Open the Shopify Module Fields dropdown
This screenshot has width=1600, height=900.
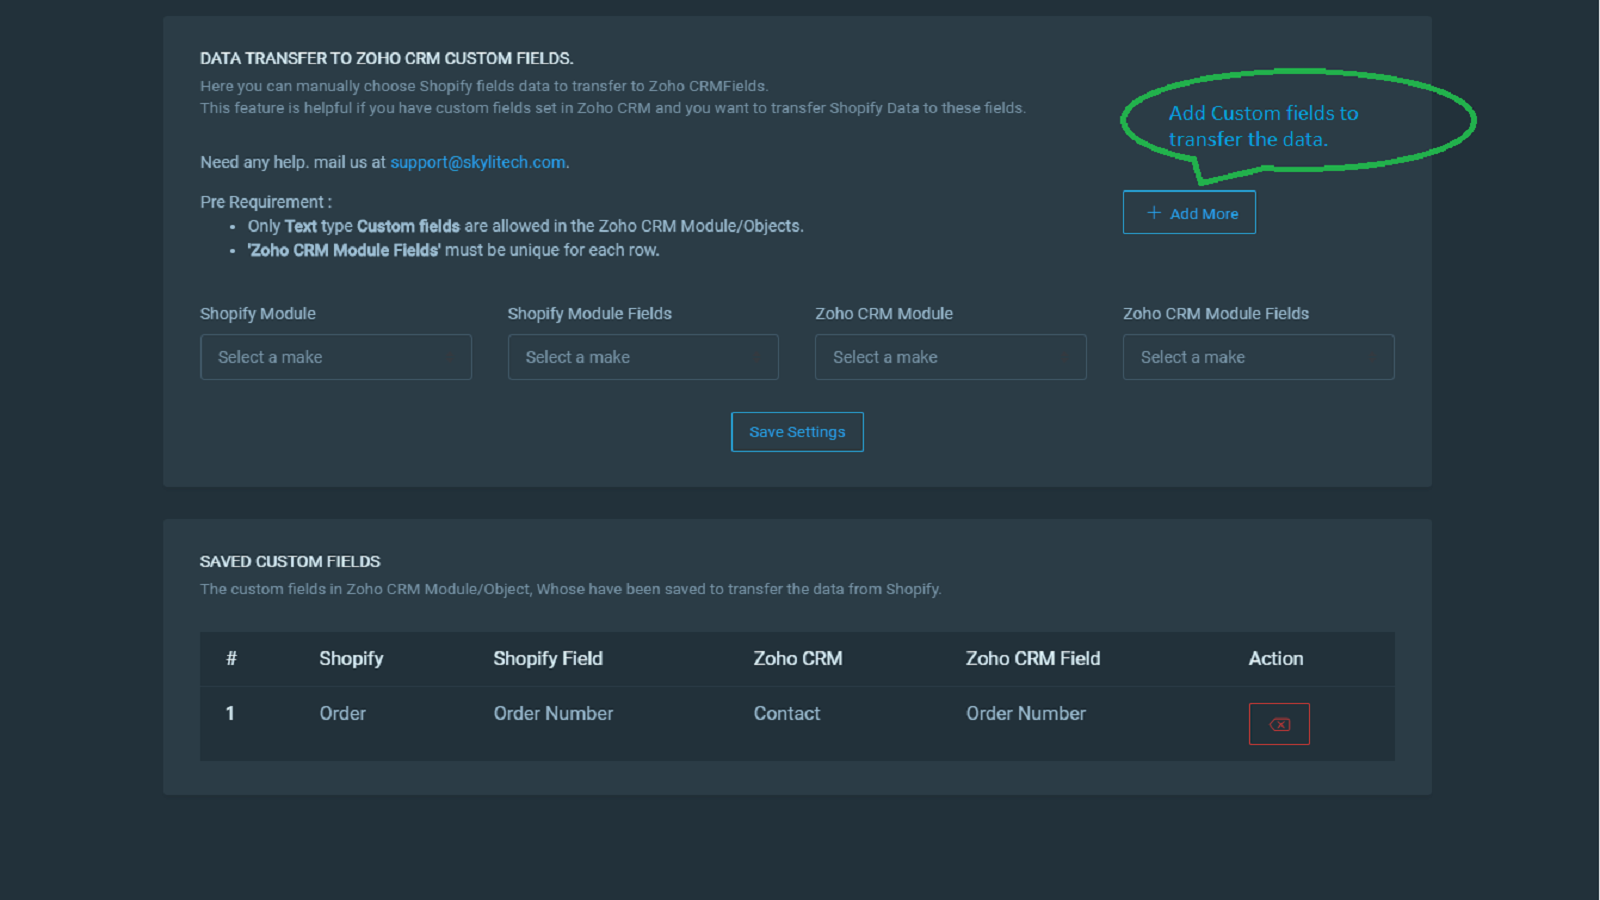click(x=643, y=357)
